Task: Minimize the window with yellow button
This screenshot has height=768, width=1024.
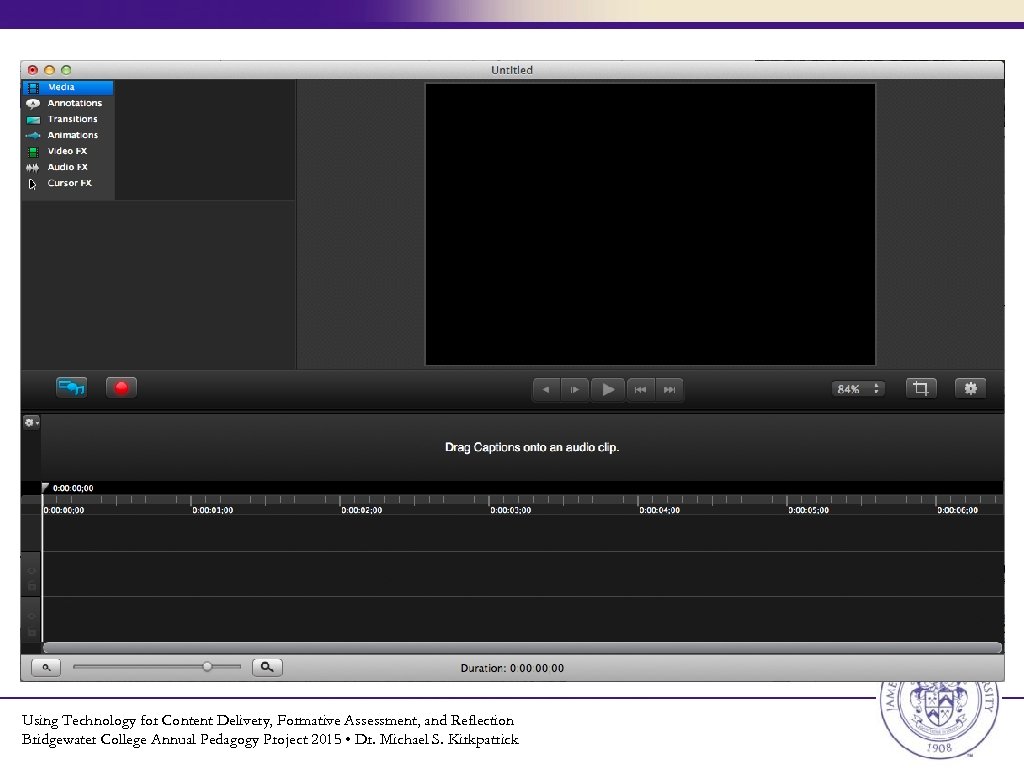Action: [x=50, y=70]
